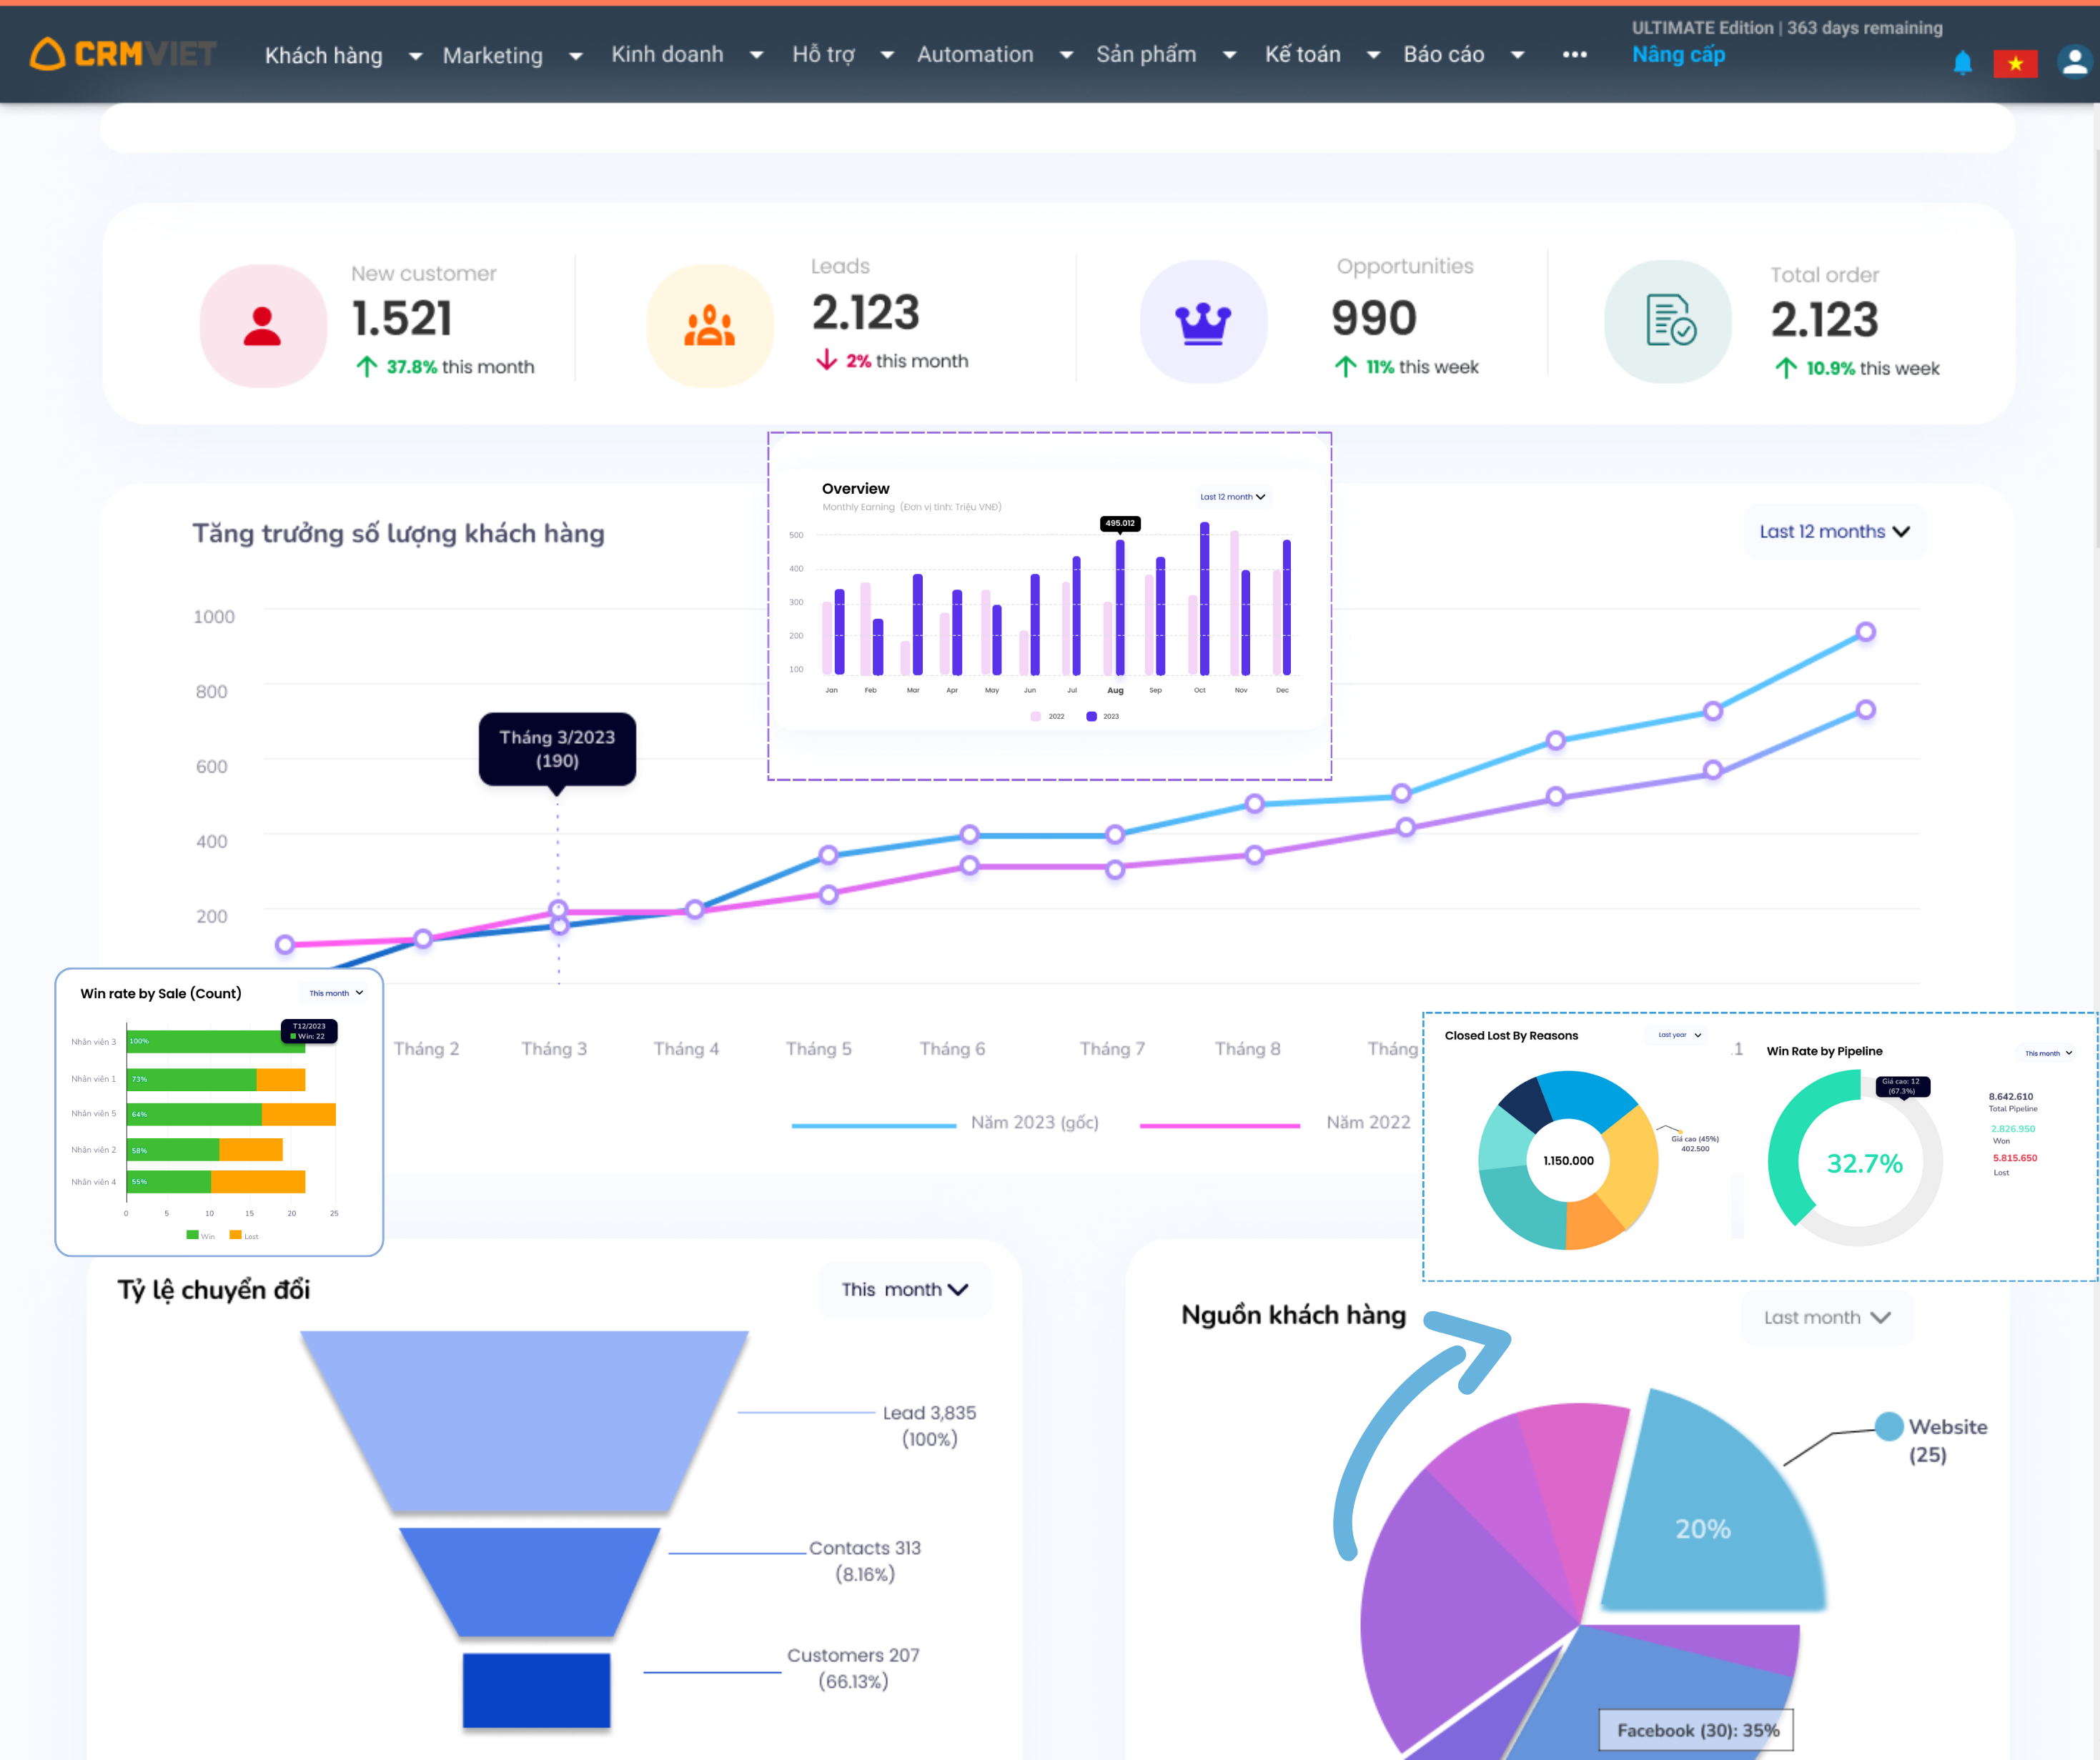2100x1760 pixels.
Task: Click Năm 2022 legend label
Action: click(1368, 1123)
